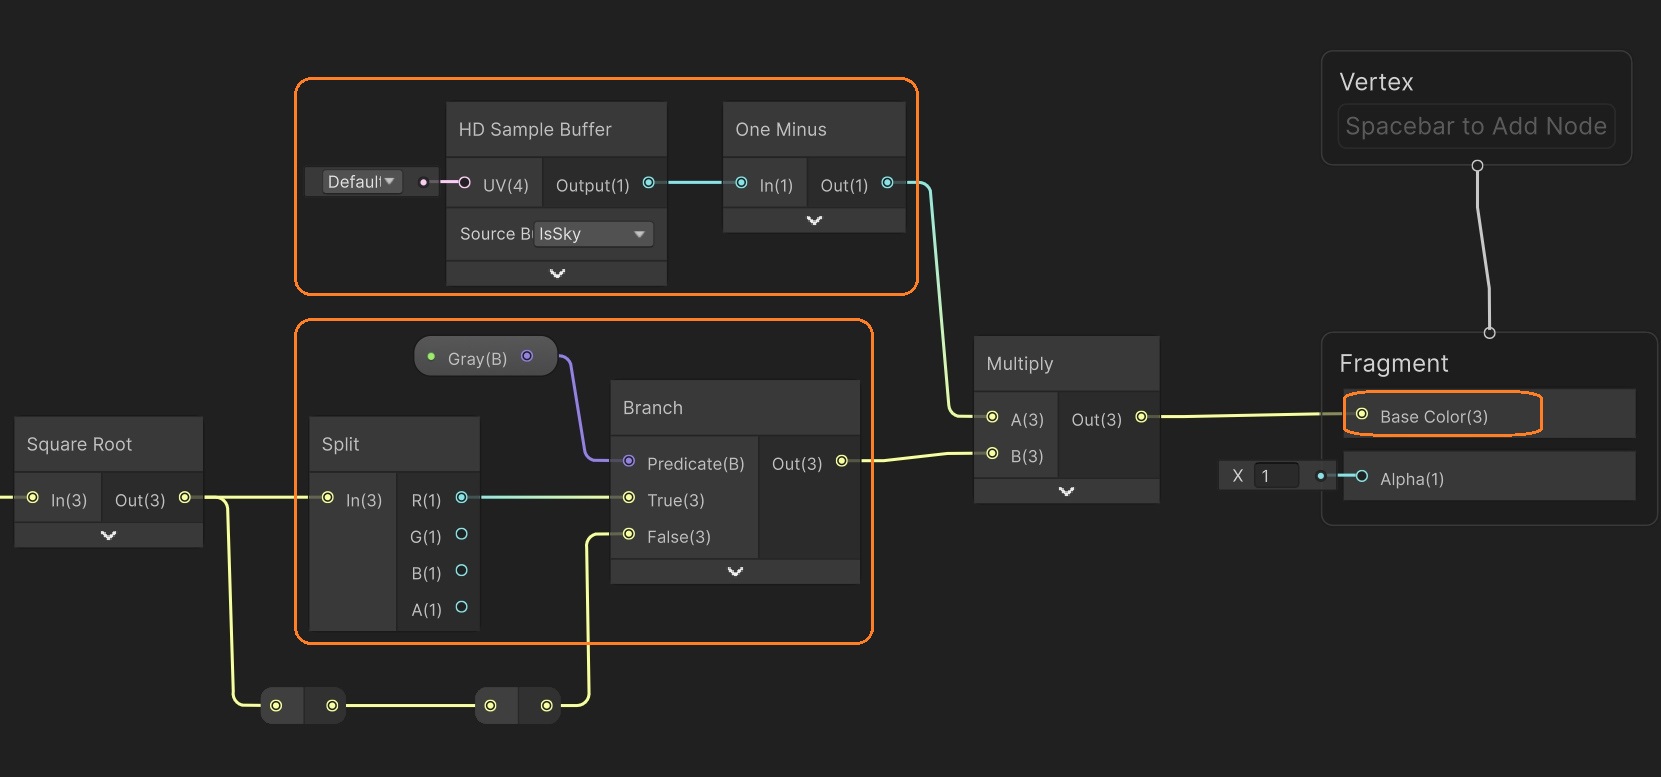Click the Branch False(3) input port

629,535
